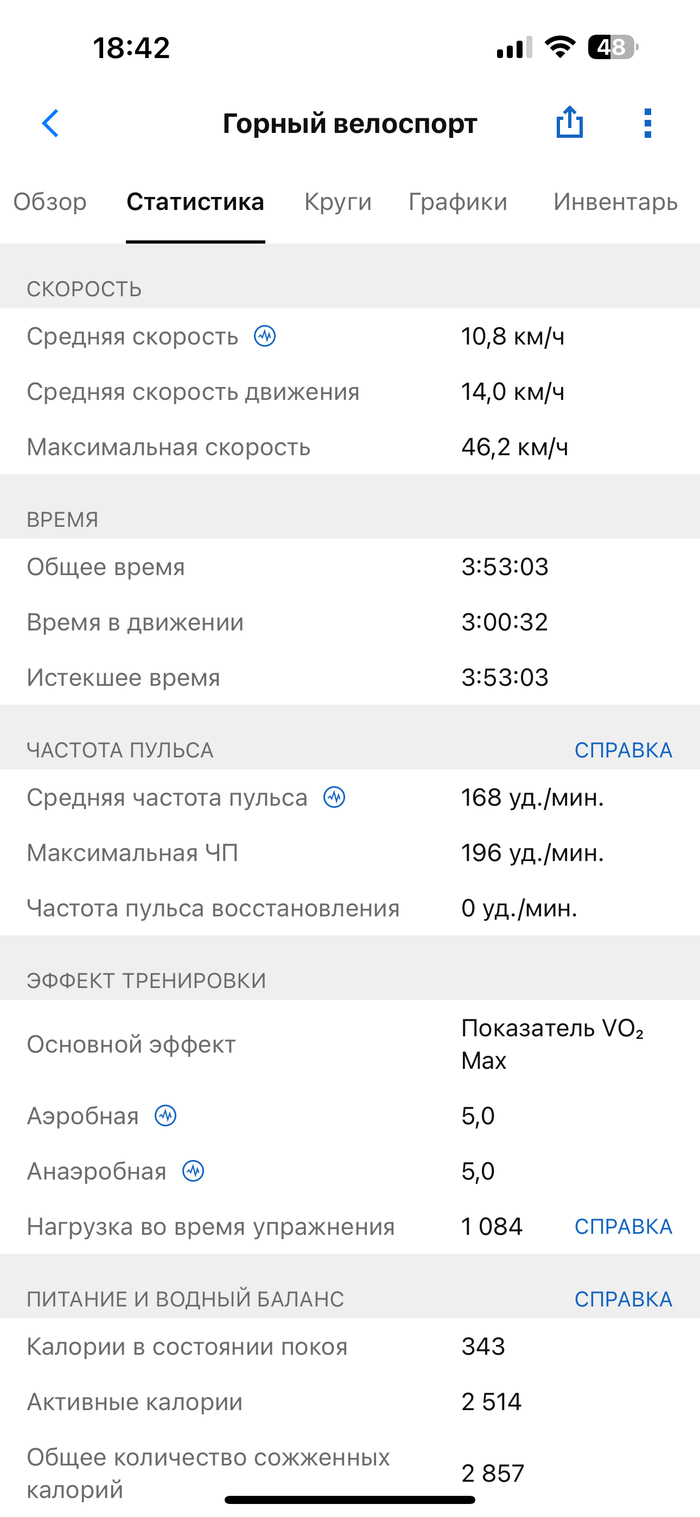Open СПРАВКА for Питание и водный баланс
The height and width of the screenshot is (1517, 700).
point(623,1299)
